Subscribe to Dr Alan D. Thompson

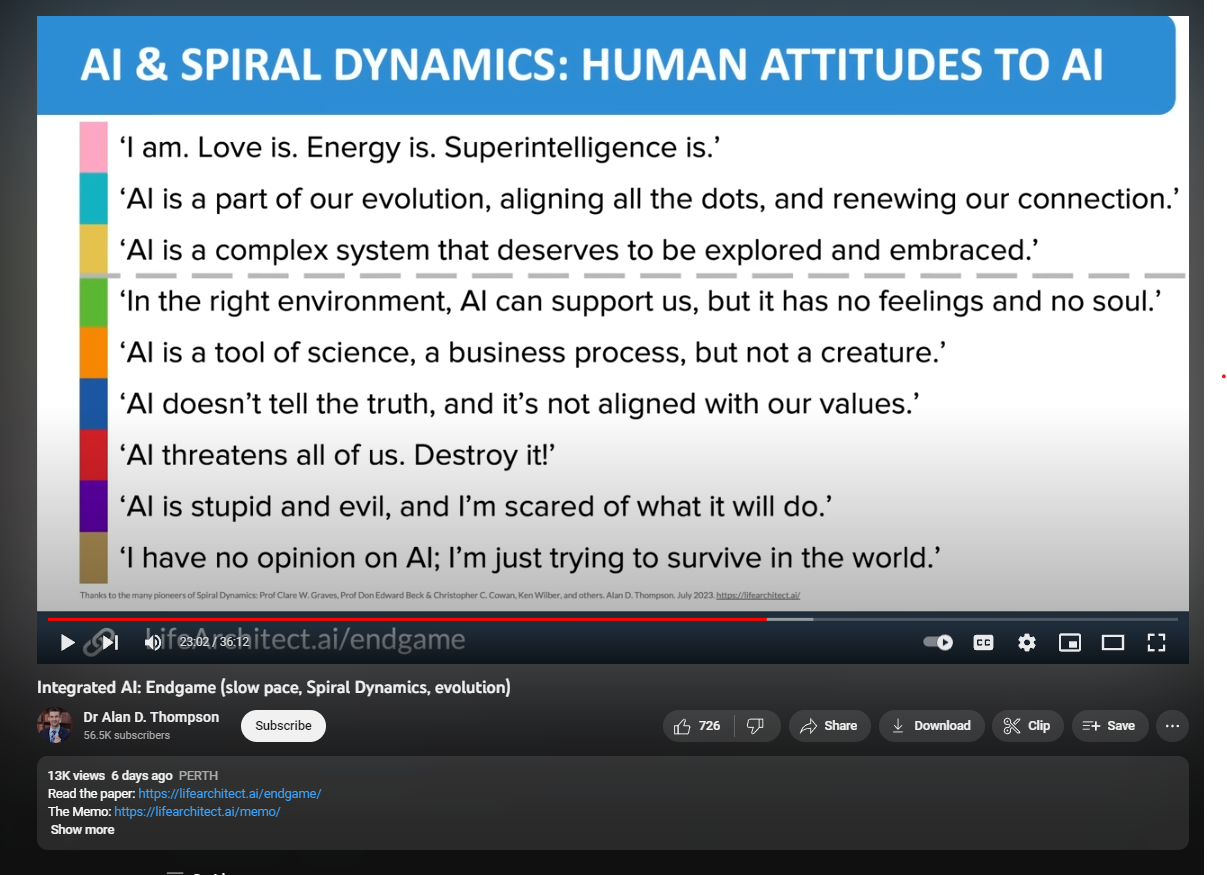point(283,726)
